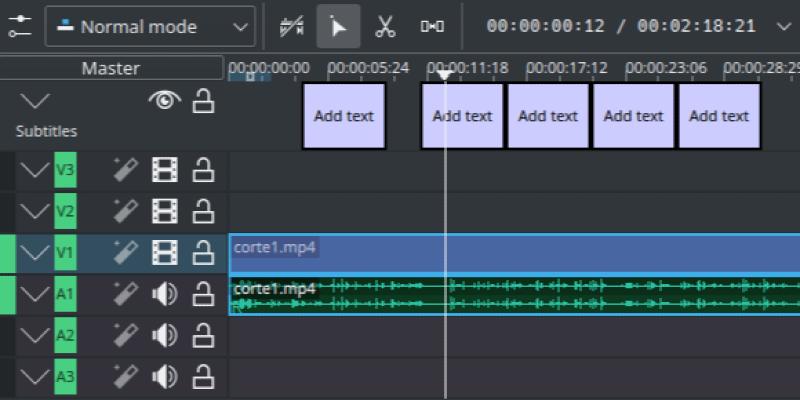Mute audio track A2
The image size is (800, 400).
[165, 336]
